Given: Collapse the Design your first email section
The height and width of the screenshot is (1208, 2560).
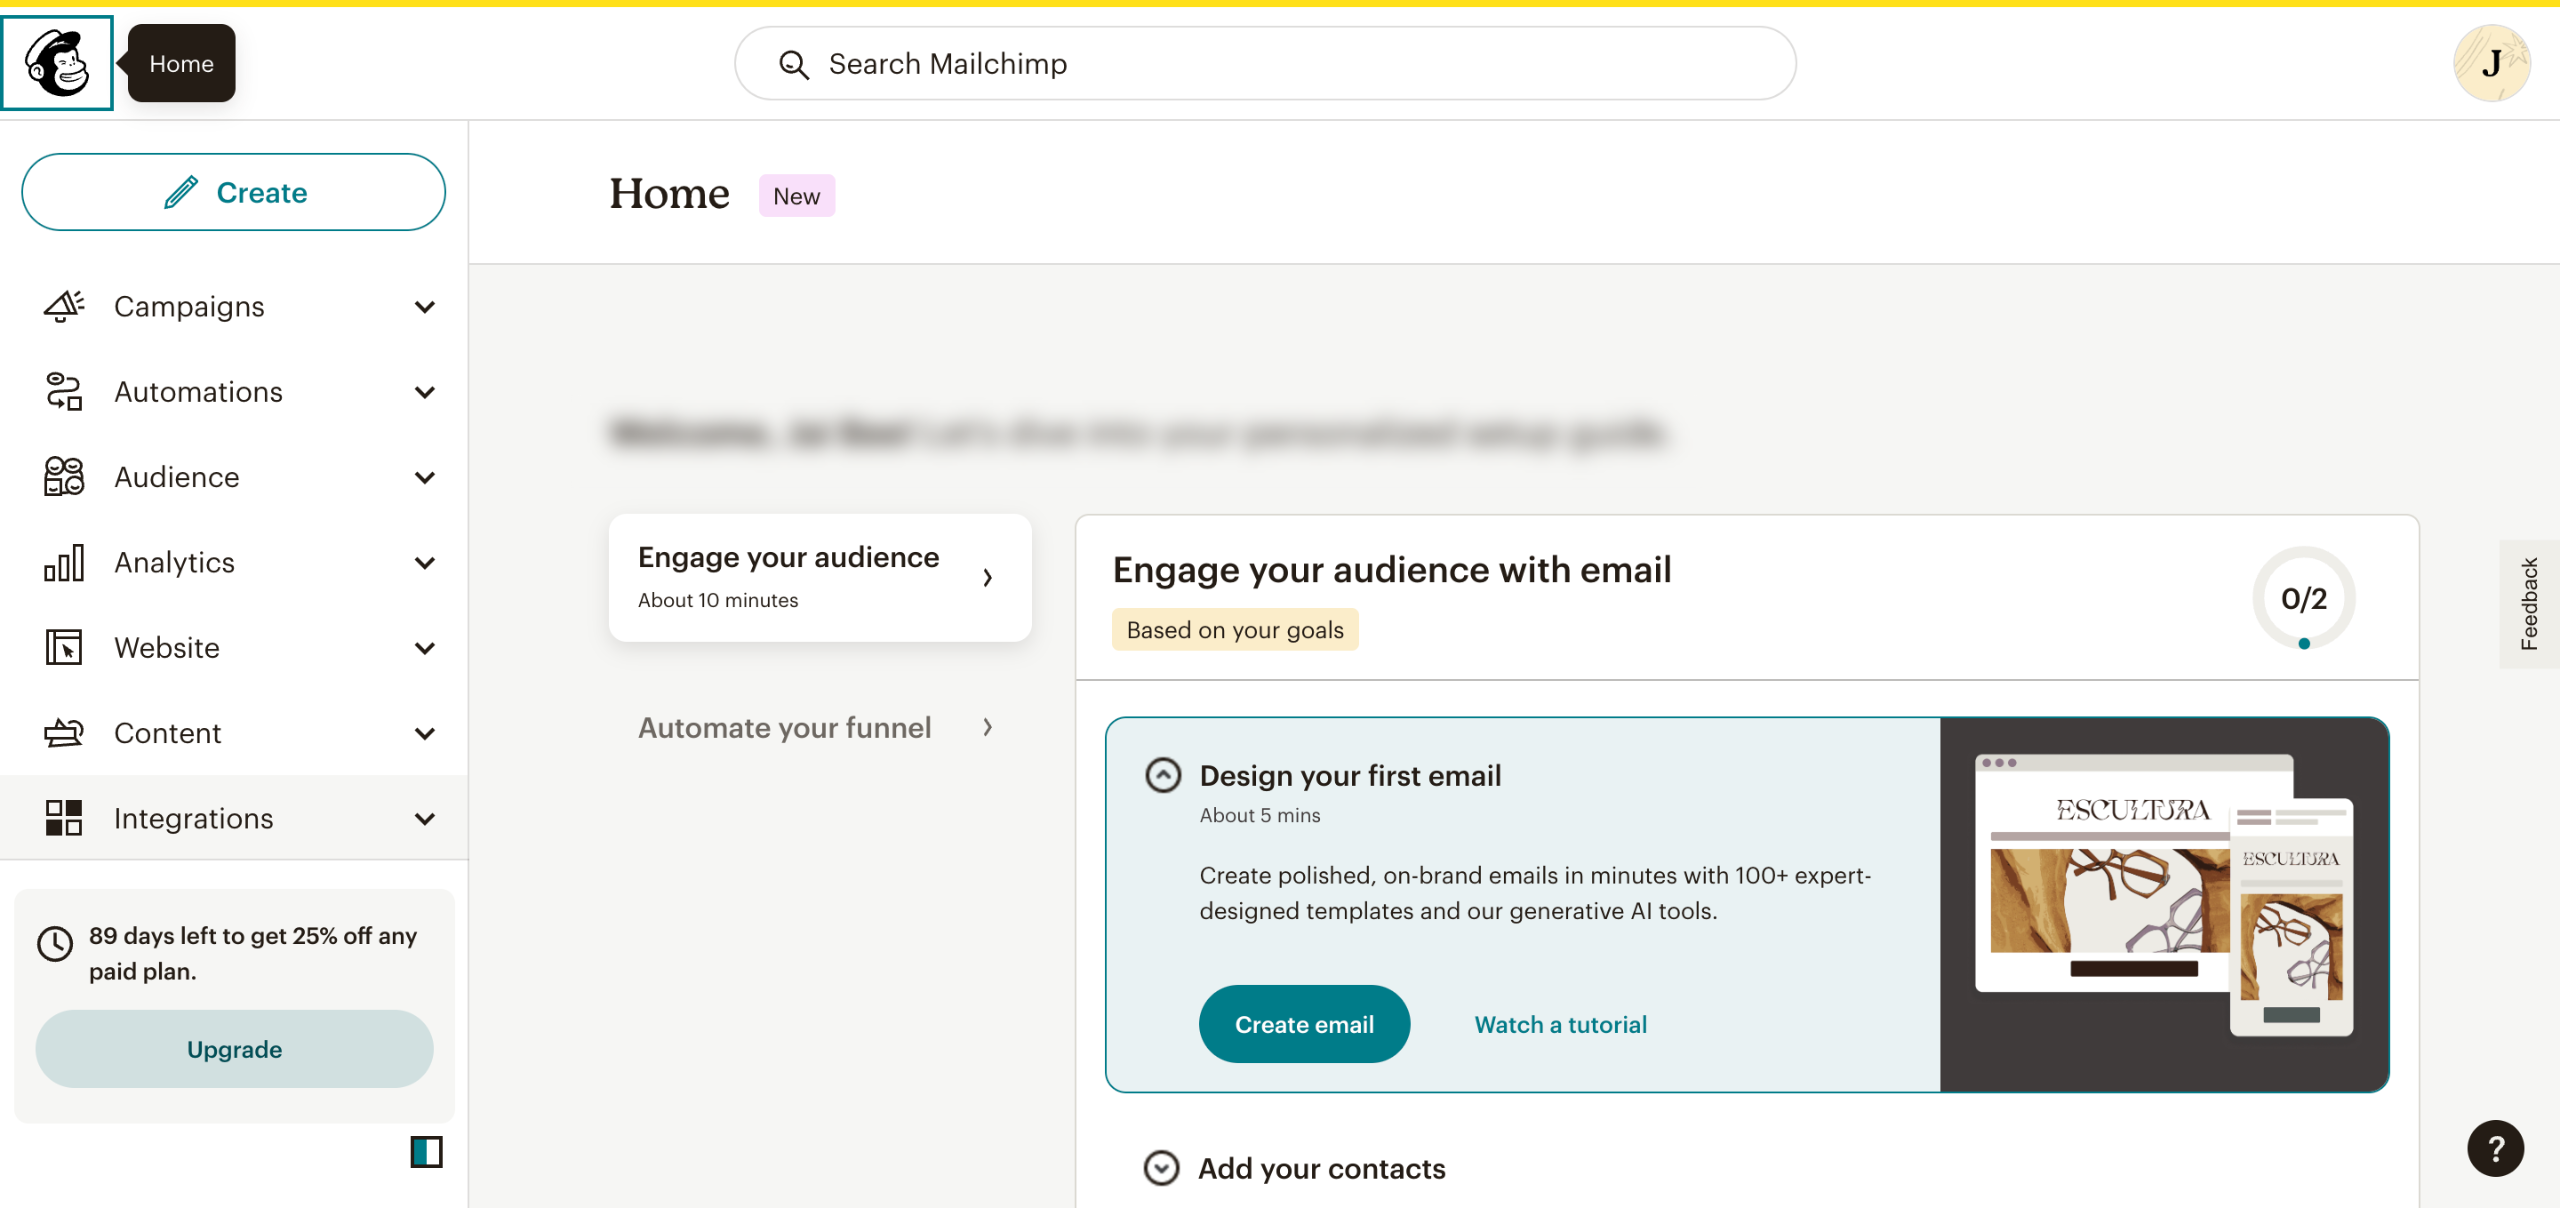Looking at the screenshot, I should pos(1163,775).
